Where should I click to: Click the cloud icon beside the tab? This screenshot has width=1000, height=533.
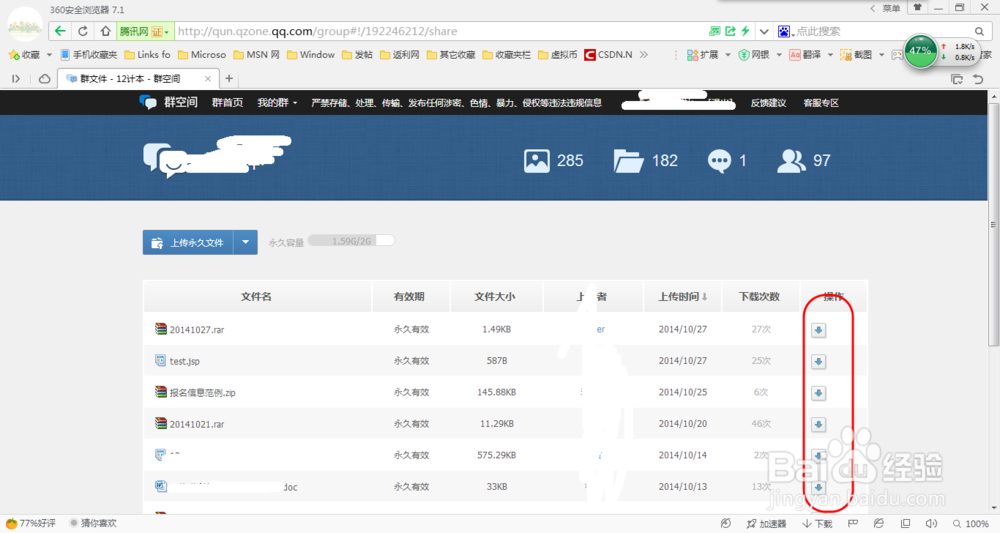45,78
